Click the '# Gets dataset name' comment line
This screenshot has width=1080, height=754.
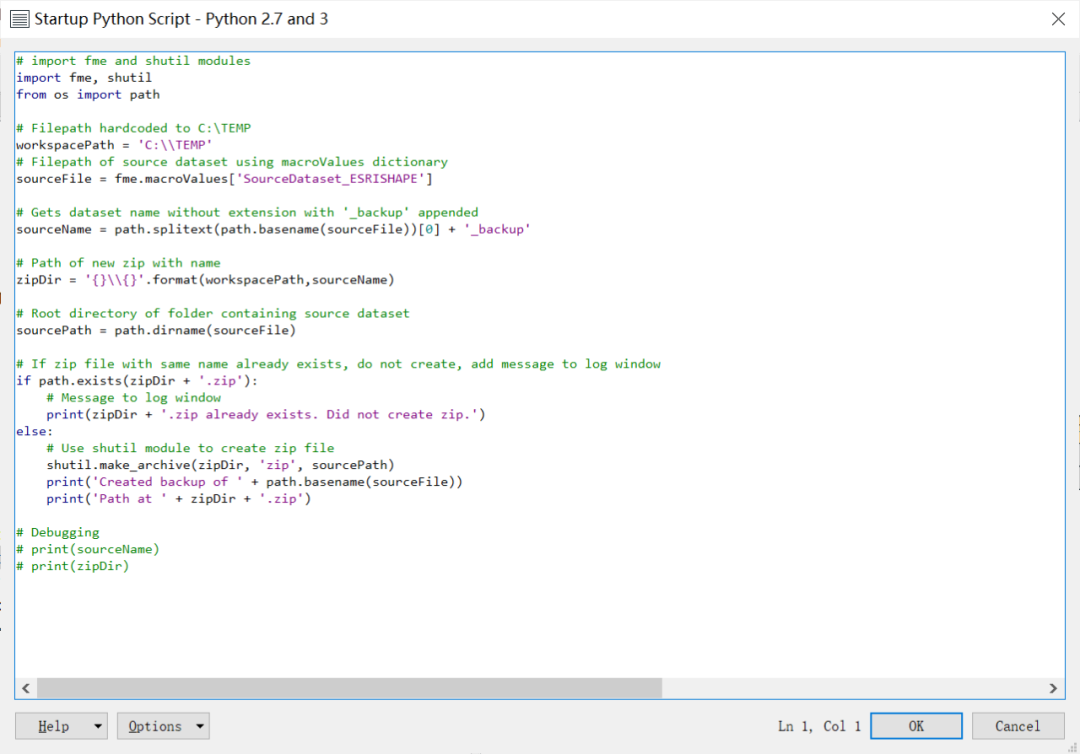point(247,212)
